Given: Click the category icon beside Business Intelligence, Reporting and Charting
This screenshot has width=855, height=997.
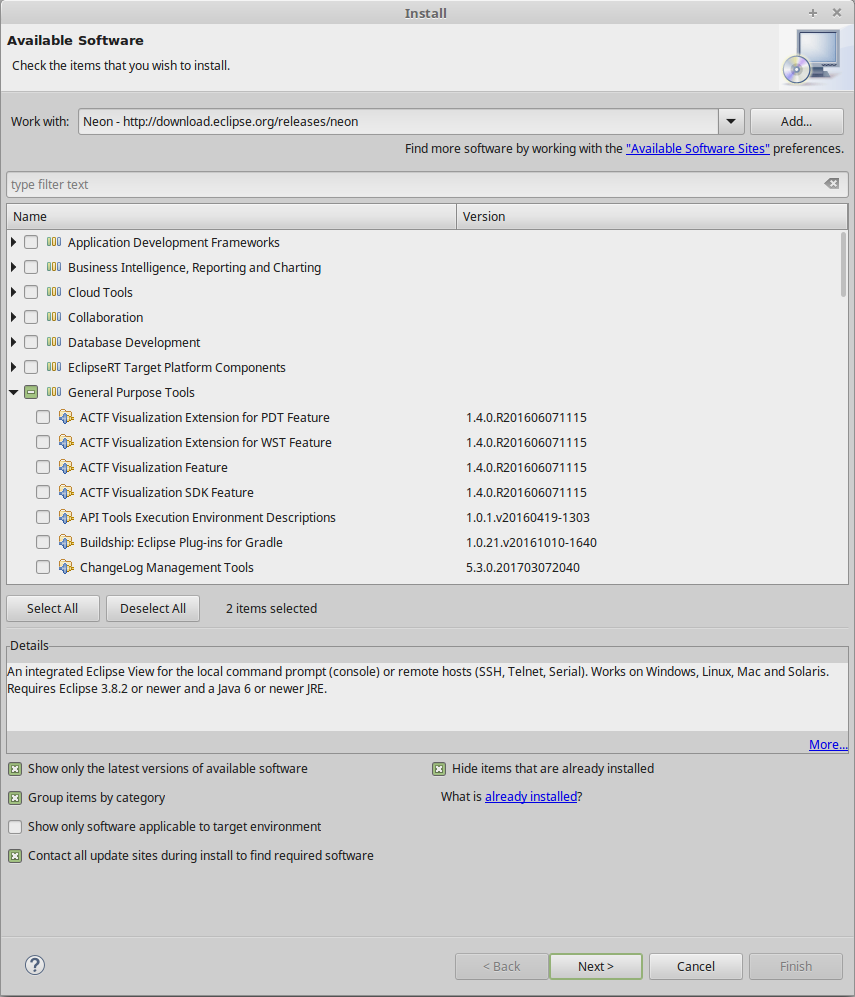Looking at the screenshot, I should [54, 267].
